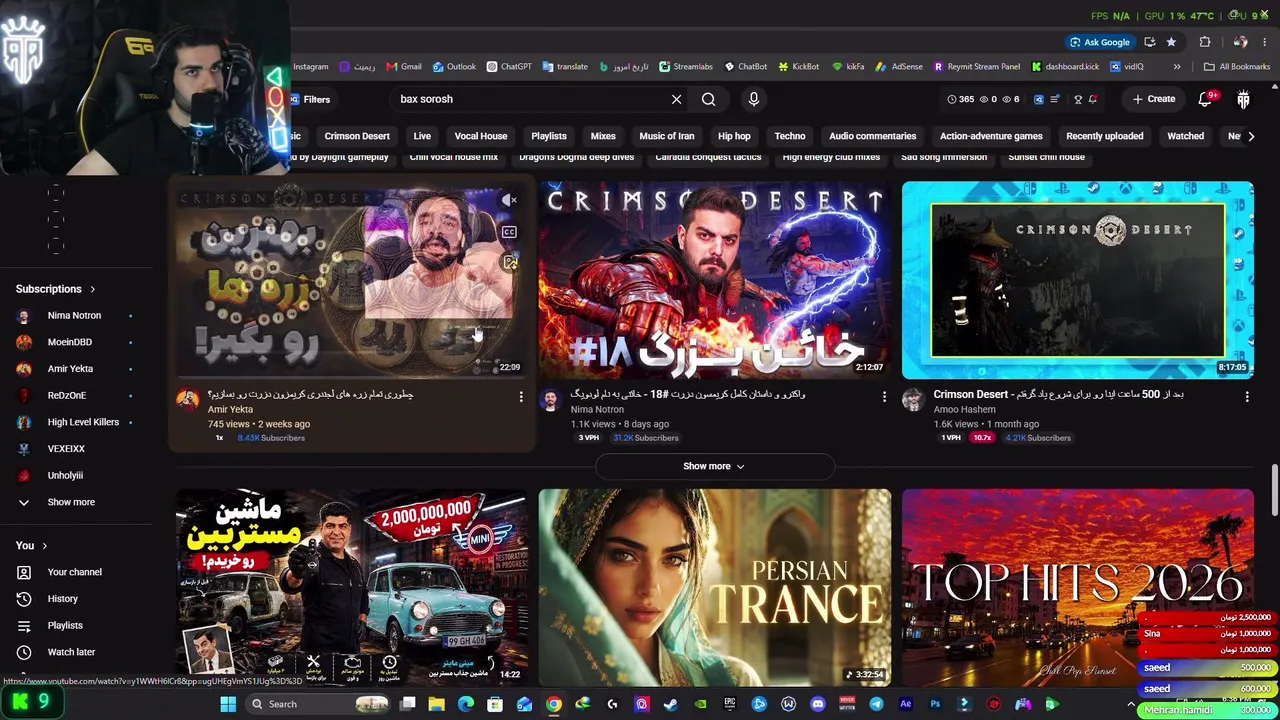
Task: Click the search magnifier button
Action: [x=708, y=99]
